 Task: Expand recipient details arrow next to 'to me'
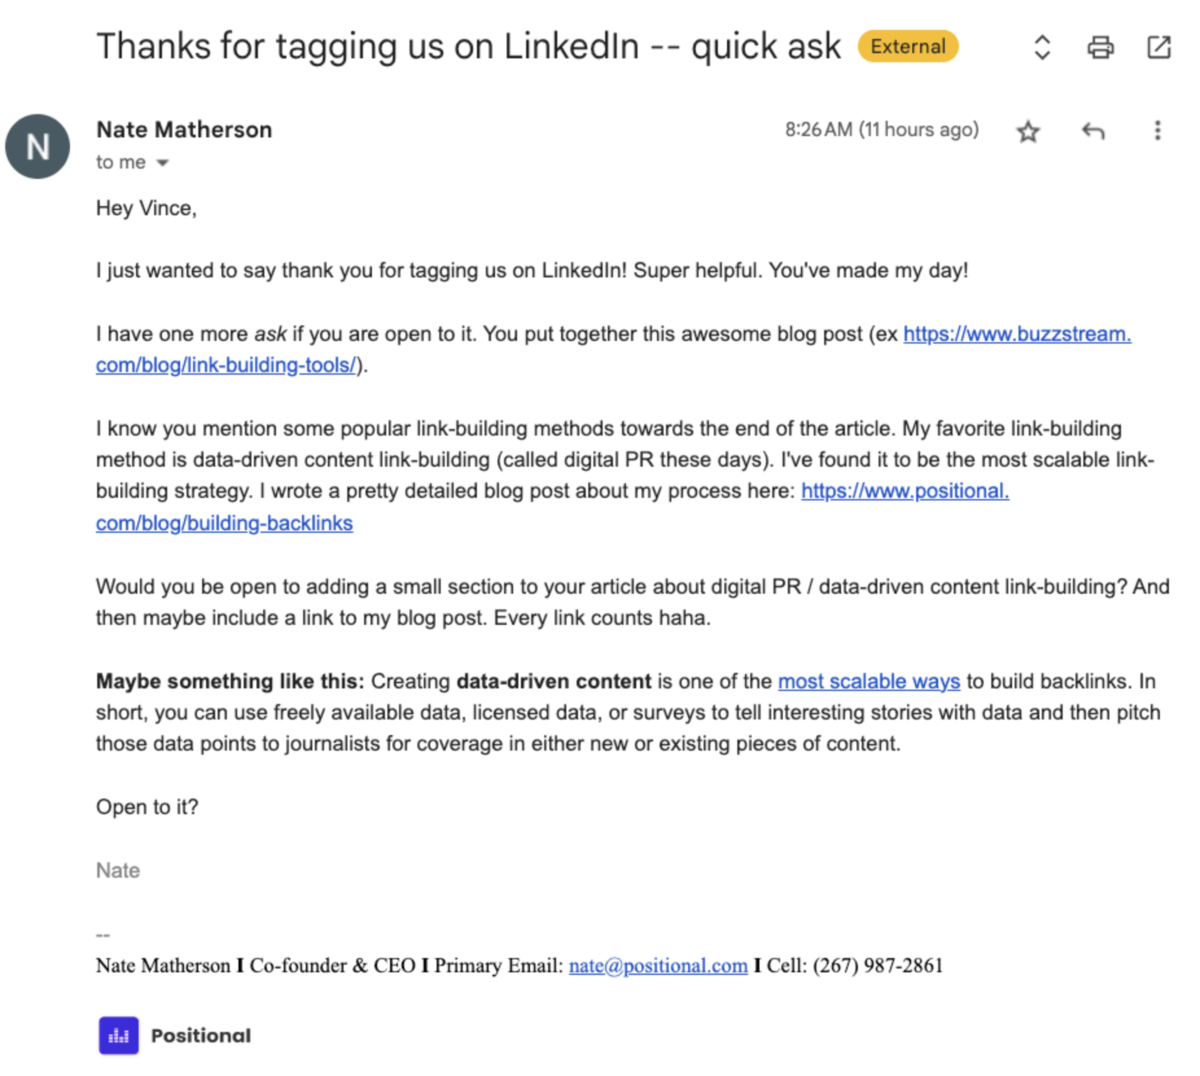pyautogui.click(x=163, y=163)
